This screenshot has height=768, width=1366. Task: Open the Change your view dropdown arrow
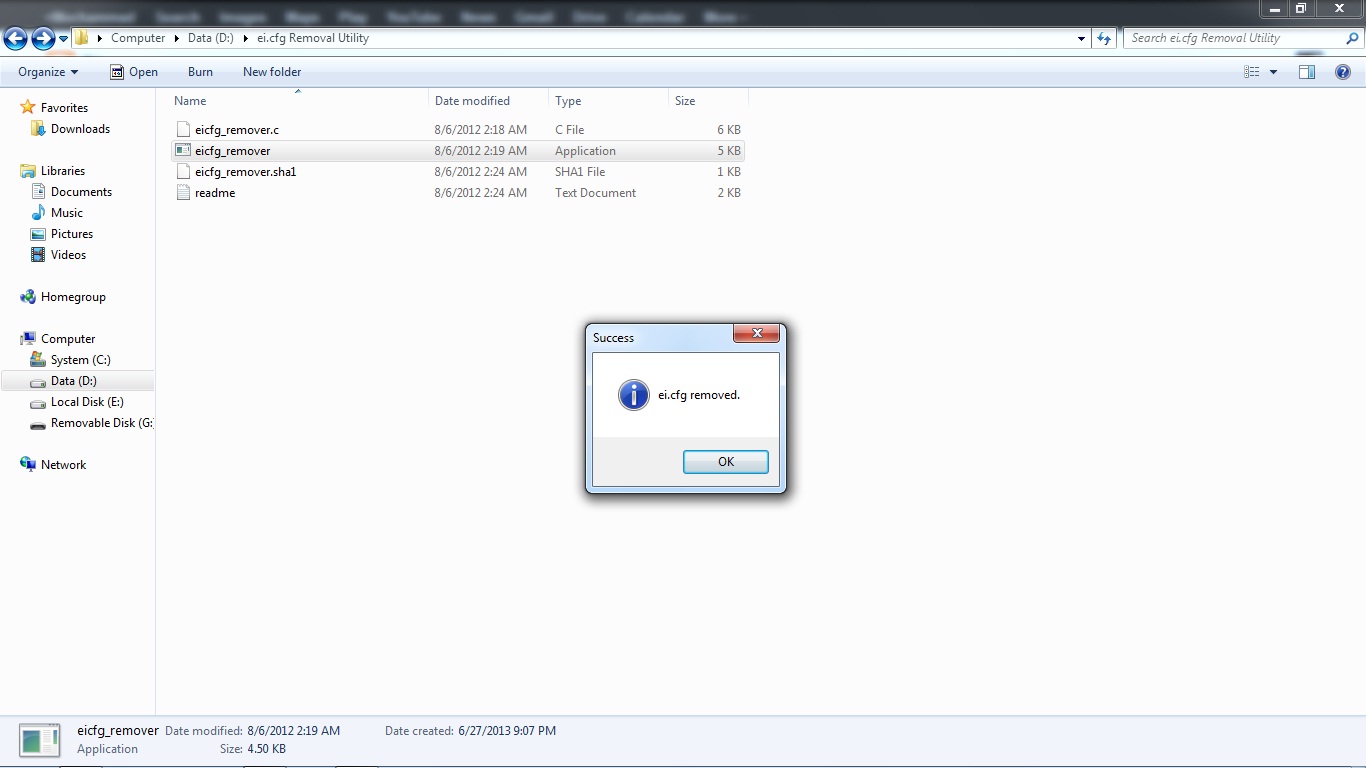tap(1272, 71)
